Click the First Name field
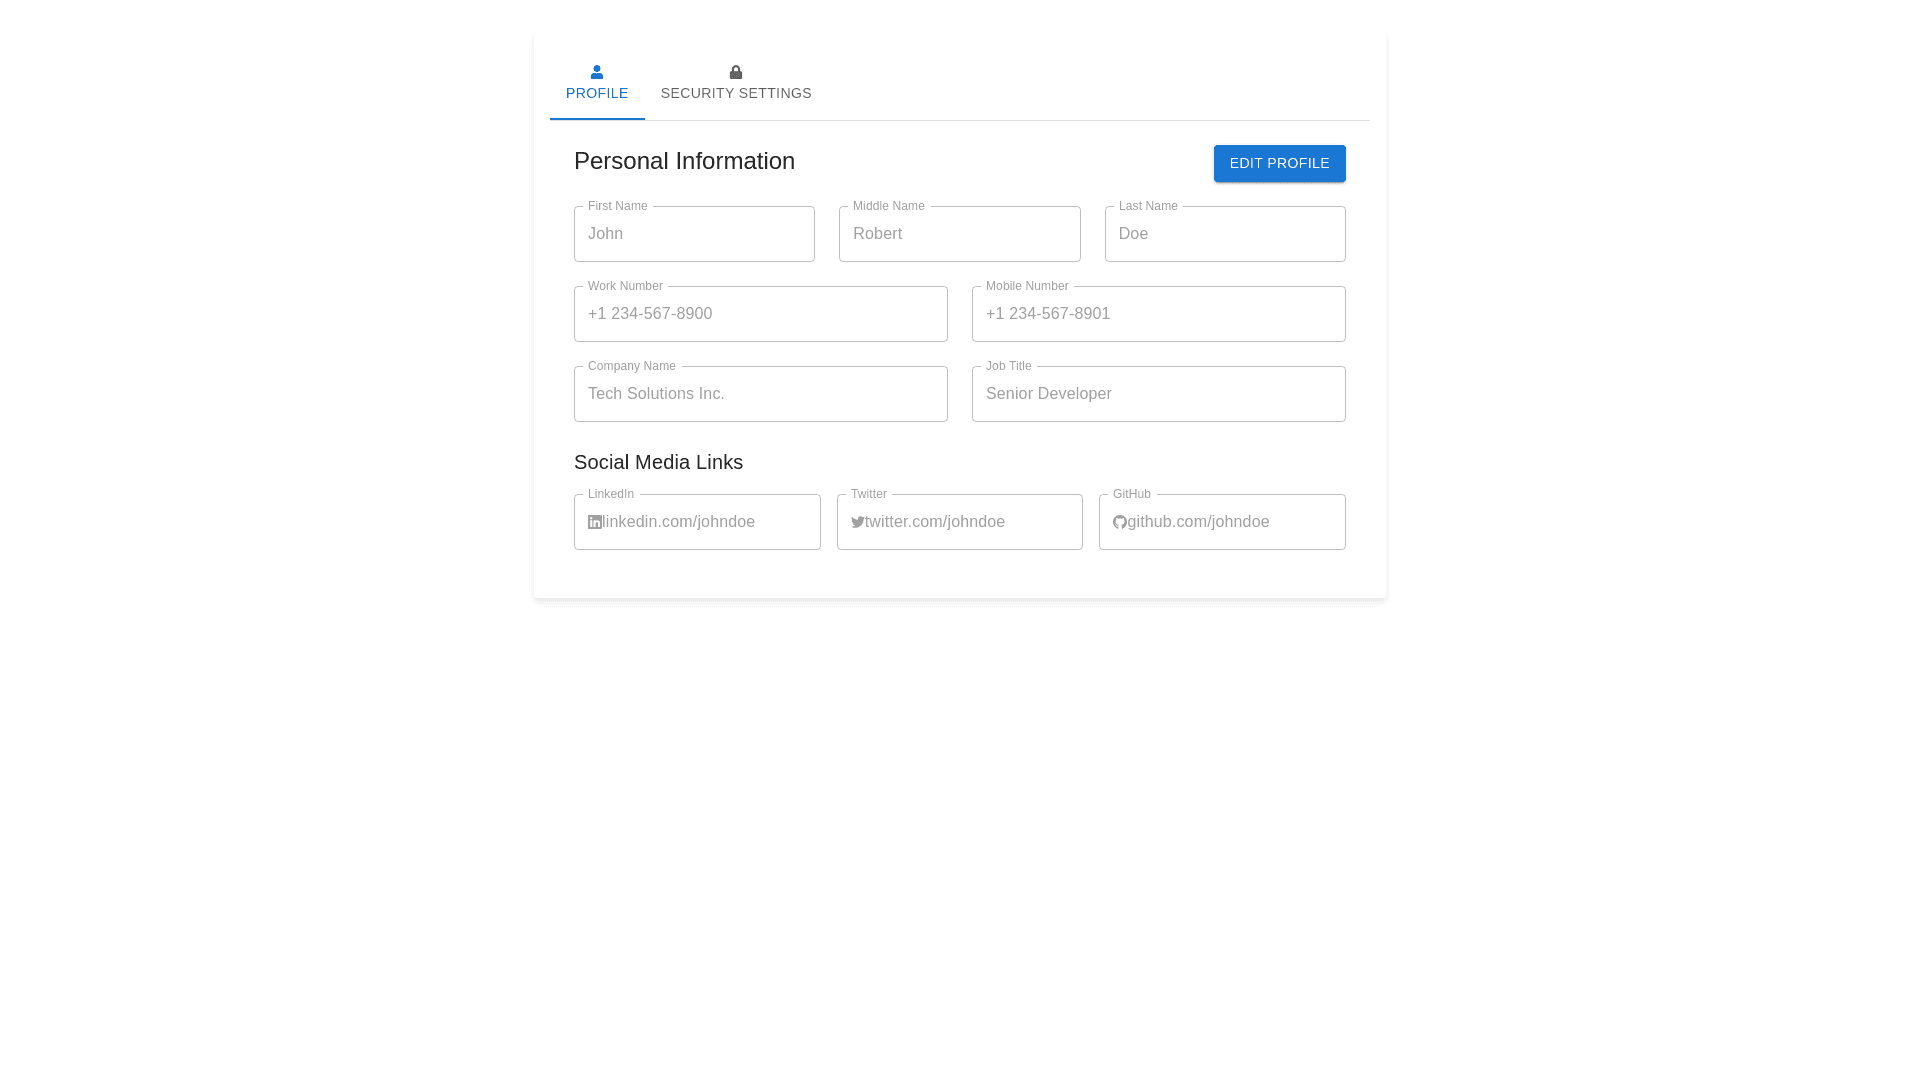Screen dimensions: 1920x1080 tap(694, 234)
